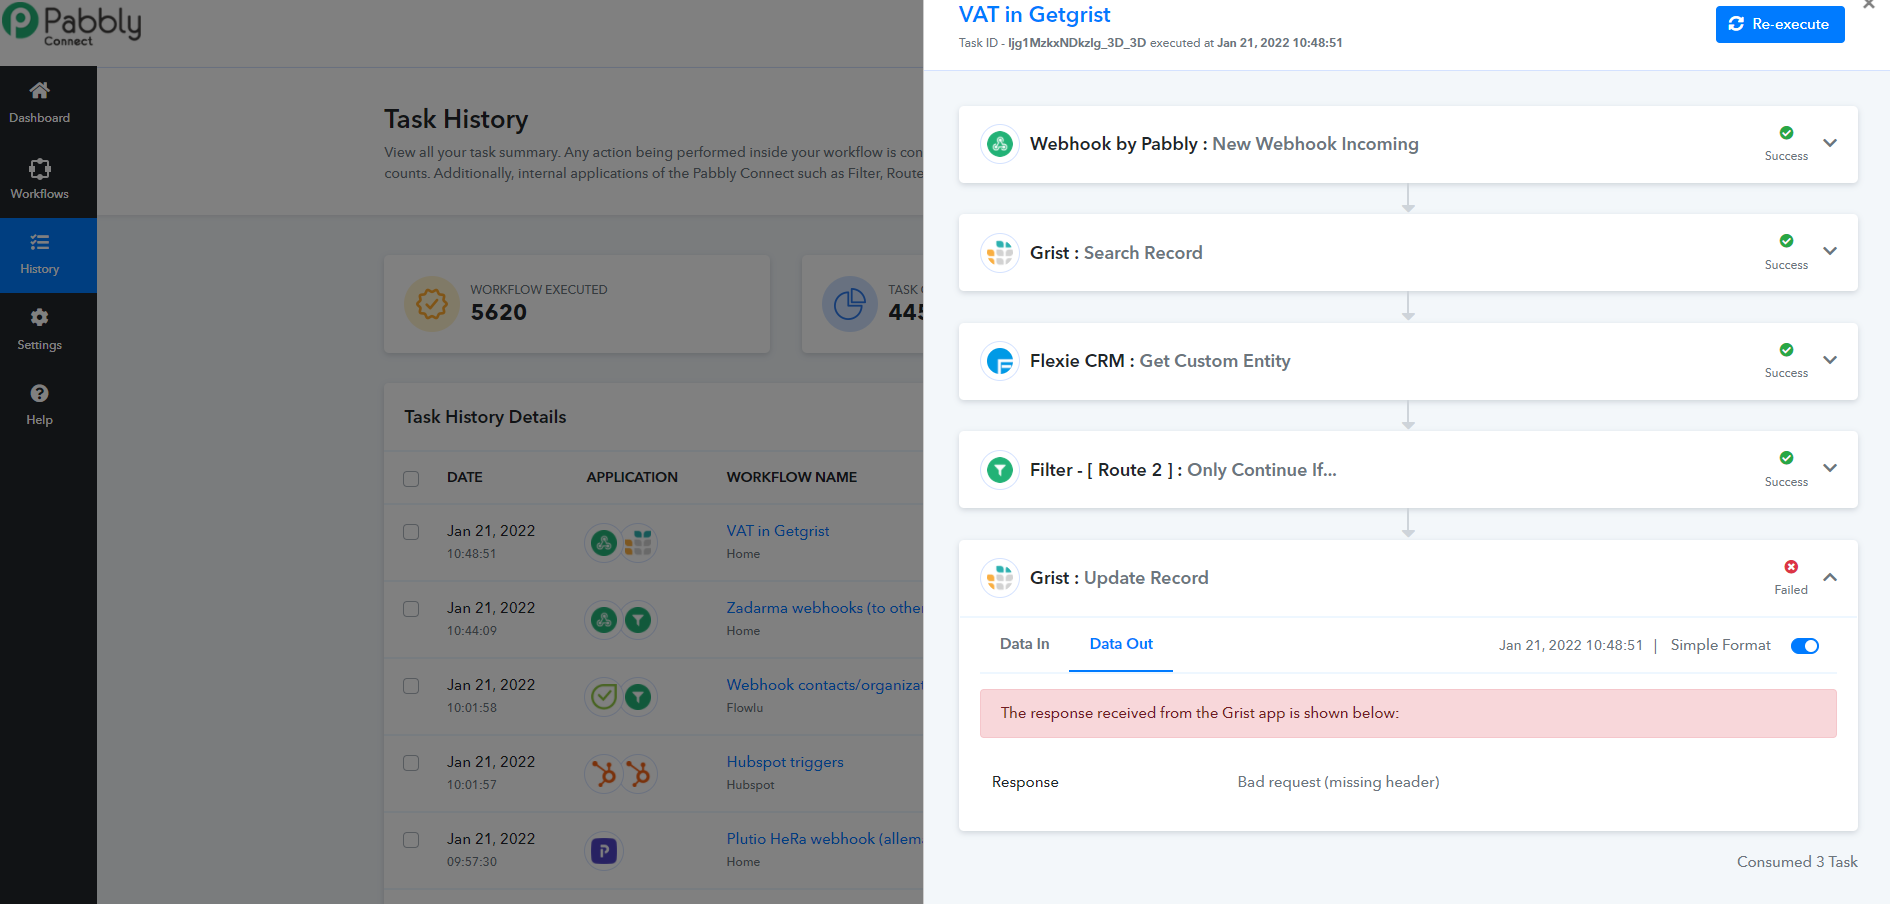Click the 'Response' field label
1890x904 pixels.
point(1025,782)
